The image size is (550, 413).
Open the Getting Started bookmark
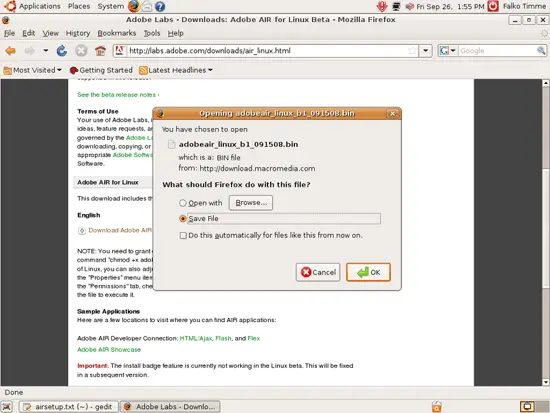tap(101, 70)
